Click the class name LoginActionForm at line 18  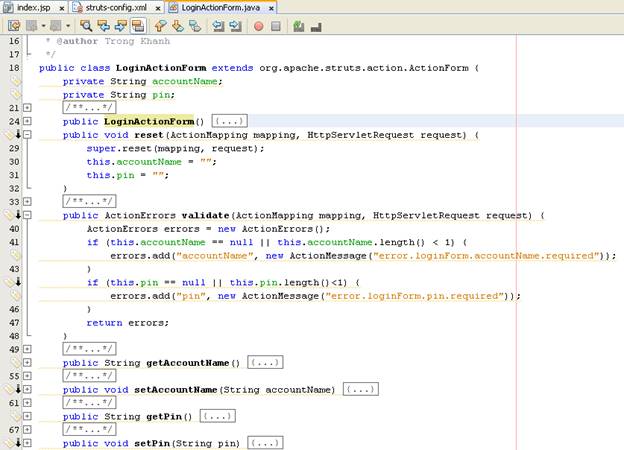click(161, 68)
